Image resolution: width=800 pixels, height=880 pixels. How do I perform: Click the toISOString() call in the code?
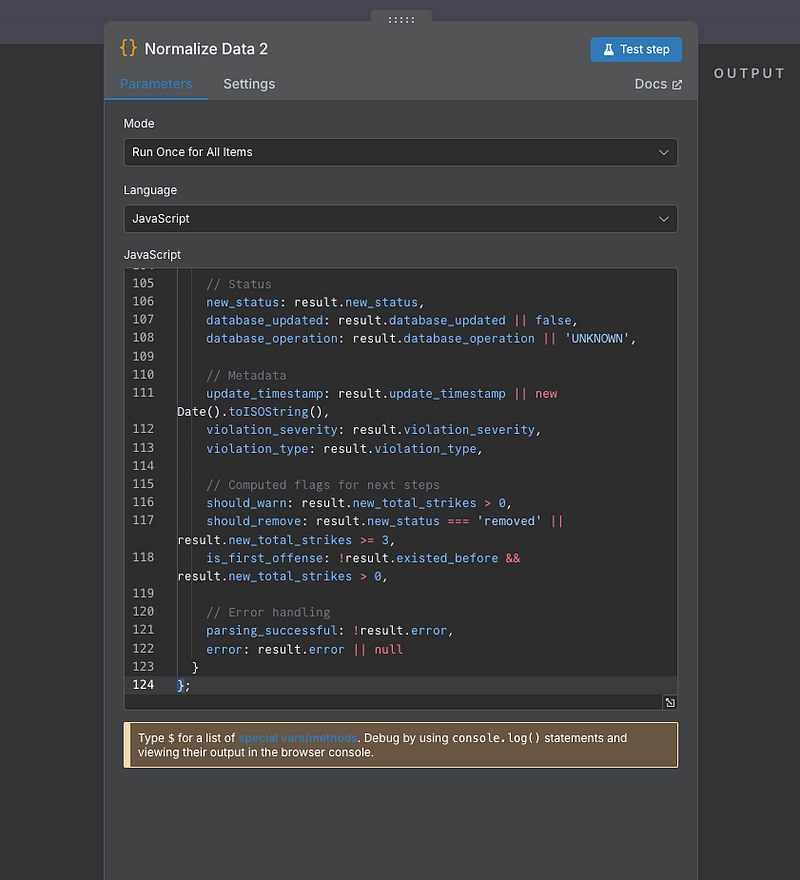point(270,411)
